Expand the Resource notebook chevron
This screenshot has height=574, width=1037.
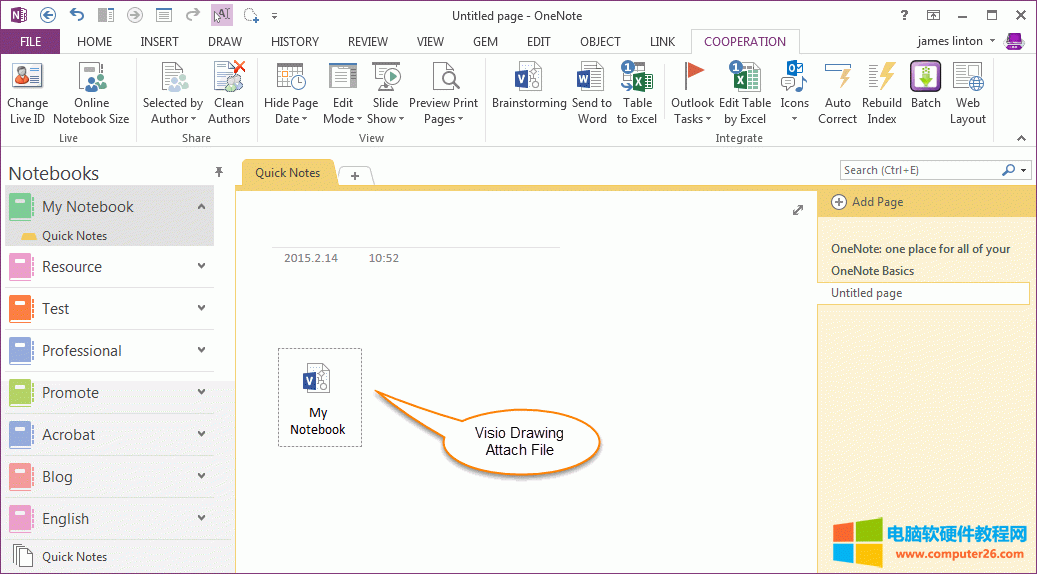pyautogui.click(x=202, y=266)
